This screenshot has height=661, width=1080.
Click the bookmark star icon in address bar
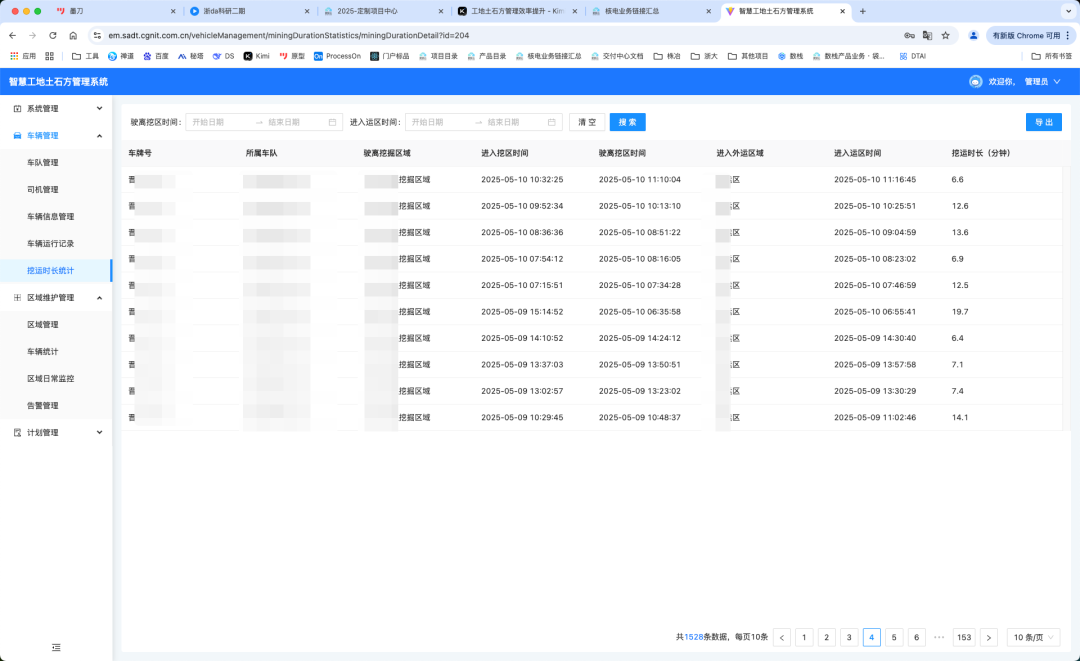(x=945, y=34)
